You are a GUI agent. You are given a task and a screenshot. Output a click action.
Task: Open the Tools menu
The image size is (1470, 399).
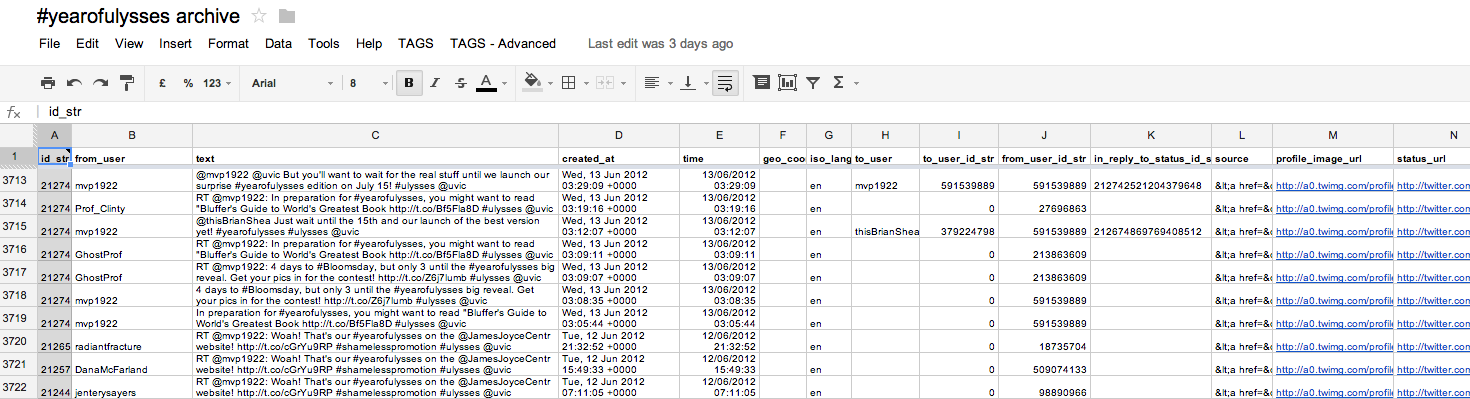click(x=323, y=43)
